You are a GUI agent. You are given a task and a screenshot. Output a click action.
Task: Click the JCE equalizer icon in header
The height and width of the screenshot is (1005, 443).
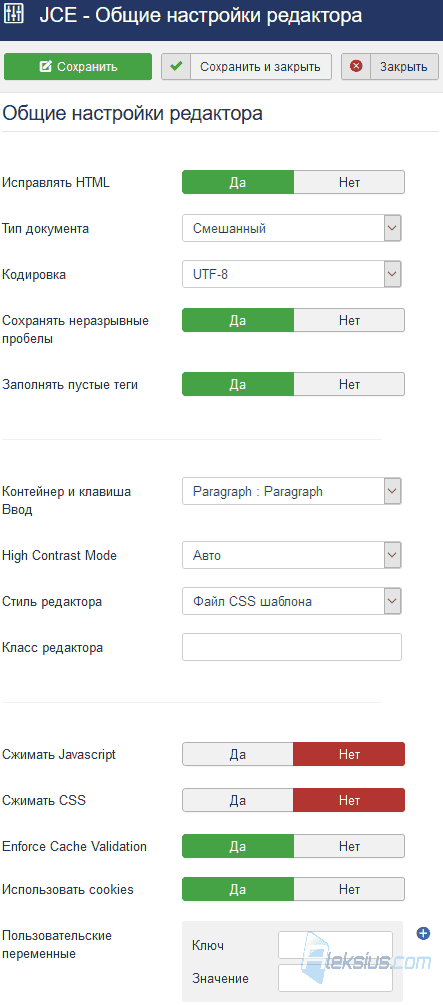(x=13, y=15)
